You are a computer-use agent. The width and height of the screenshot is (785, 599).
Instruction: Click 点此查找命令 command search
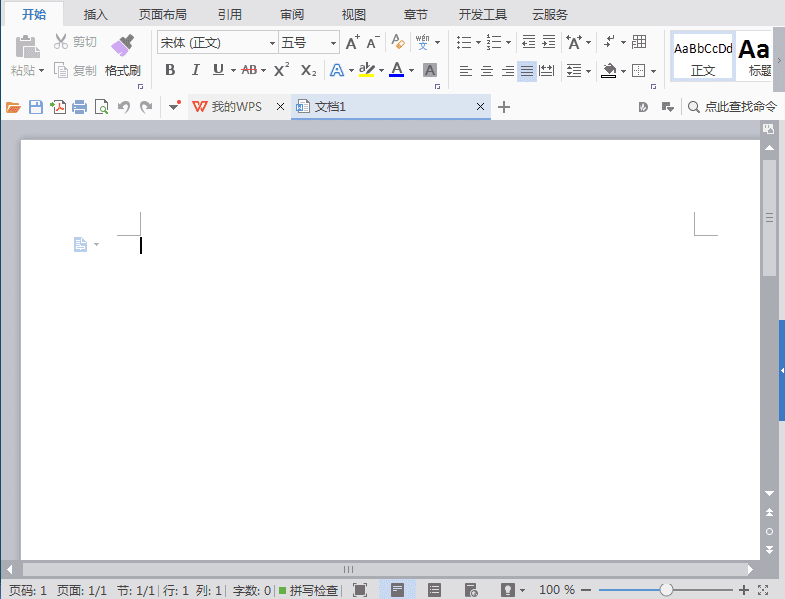(732, 107)
